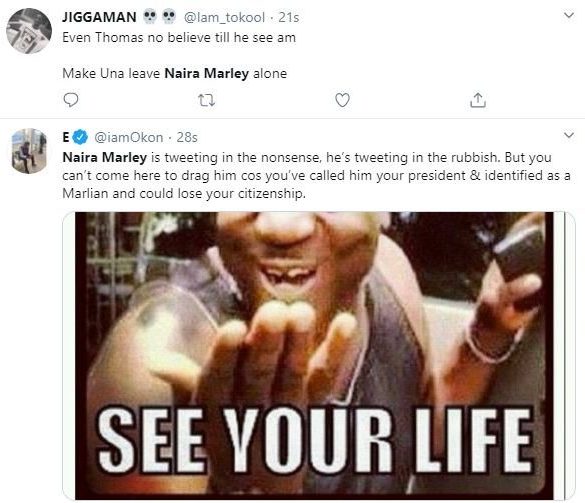Visit the @Iam_tokool handle
Image resolution: width=585 pixels, height=503 pixels.
(224, 17)
